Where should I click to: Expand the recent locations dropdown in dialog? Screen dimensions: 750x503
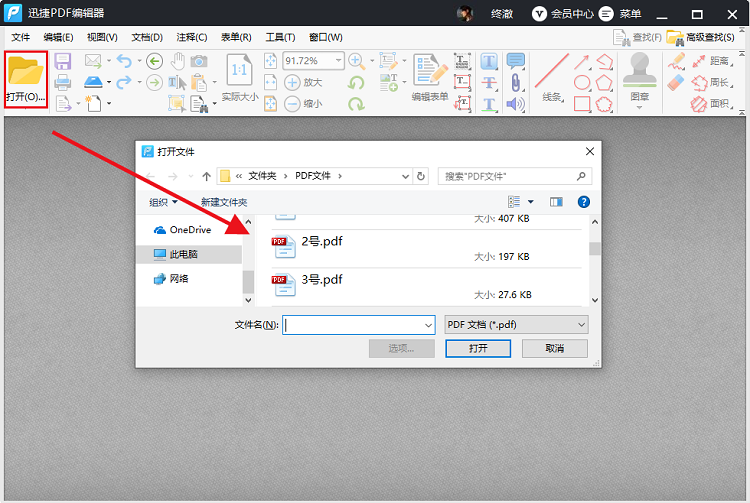point(191,176)
